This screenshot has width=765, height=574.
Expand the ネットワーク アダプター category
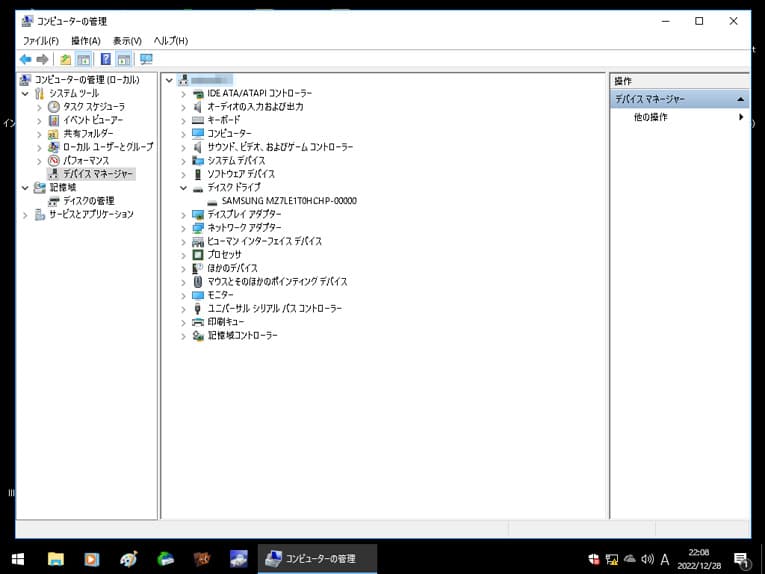183,228
